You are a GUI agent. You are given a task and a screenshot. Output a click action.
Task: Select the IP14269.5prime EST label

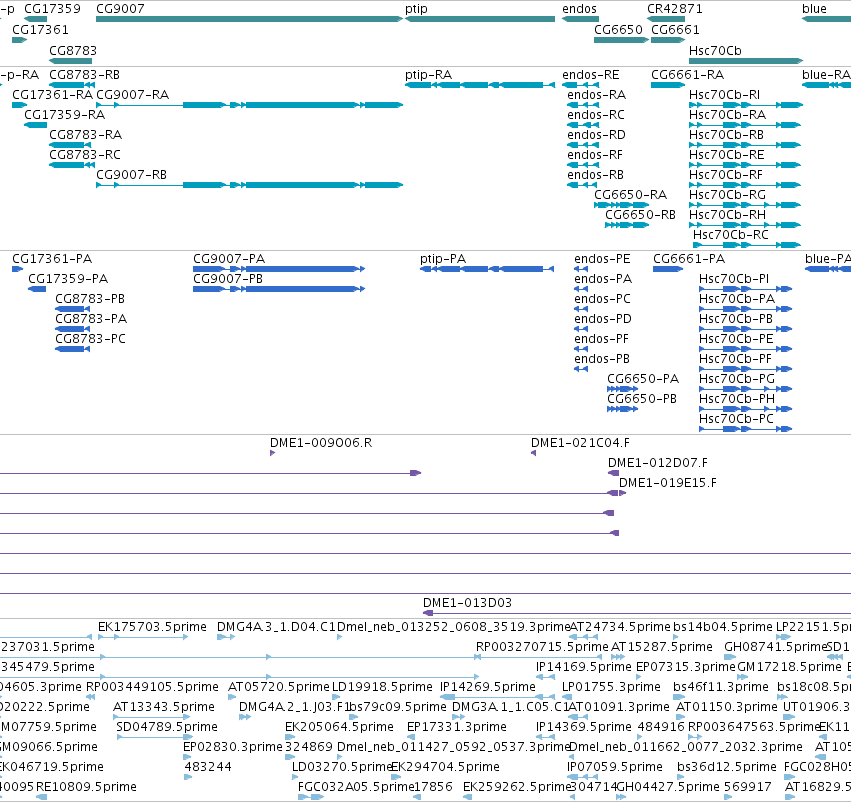pos(487,686)
